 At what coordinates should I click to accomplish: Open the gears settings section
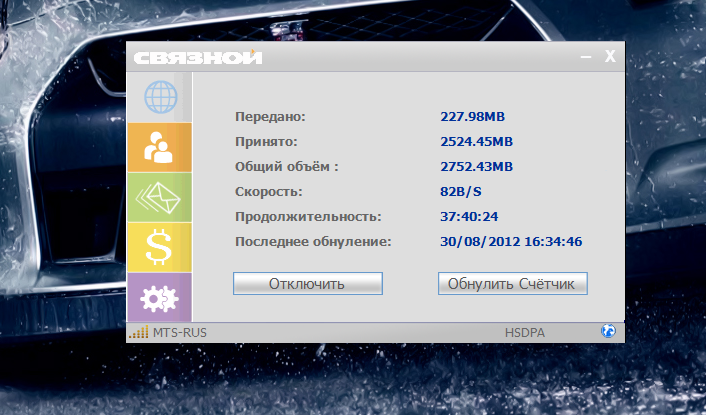[x=160, y=297]
